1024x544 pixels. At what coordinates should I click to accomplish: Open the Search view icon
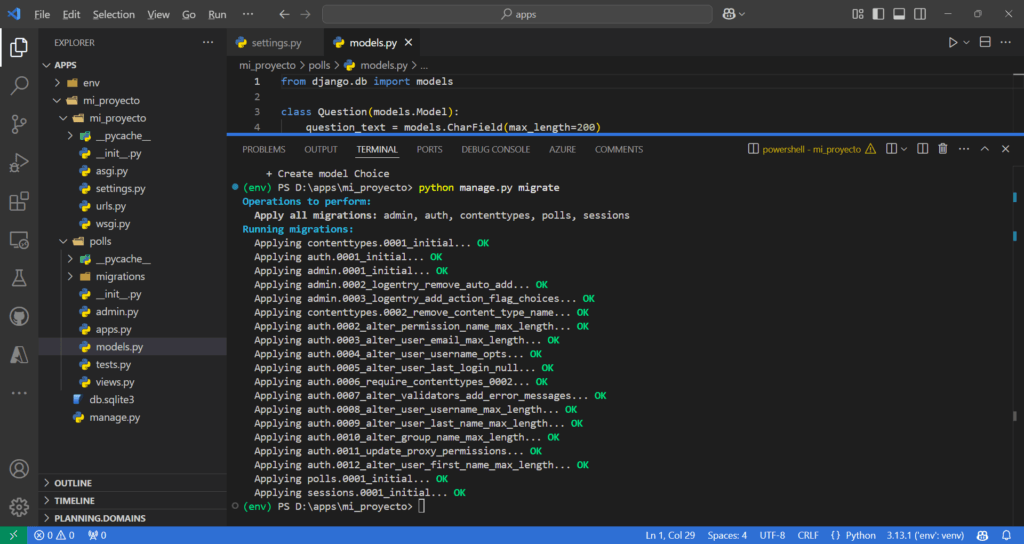19,85
